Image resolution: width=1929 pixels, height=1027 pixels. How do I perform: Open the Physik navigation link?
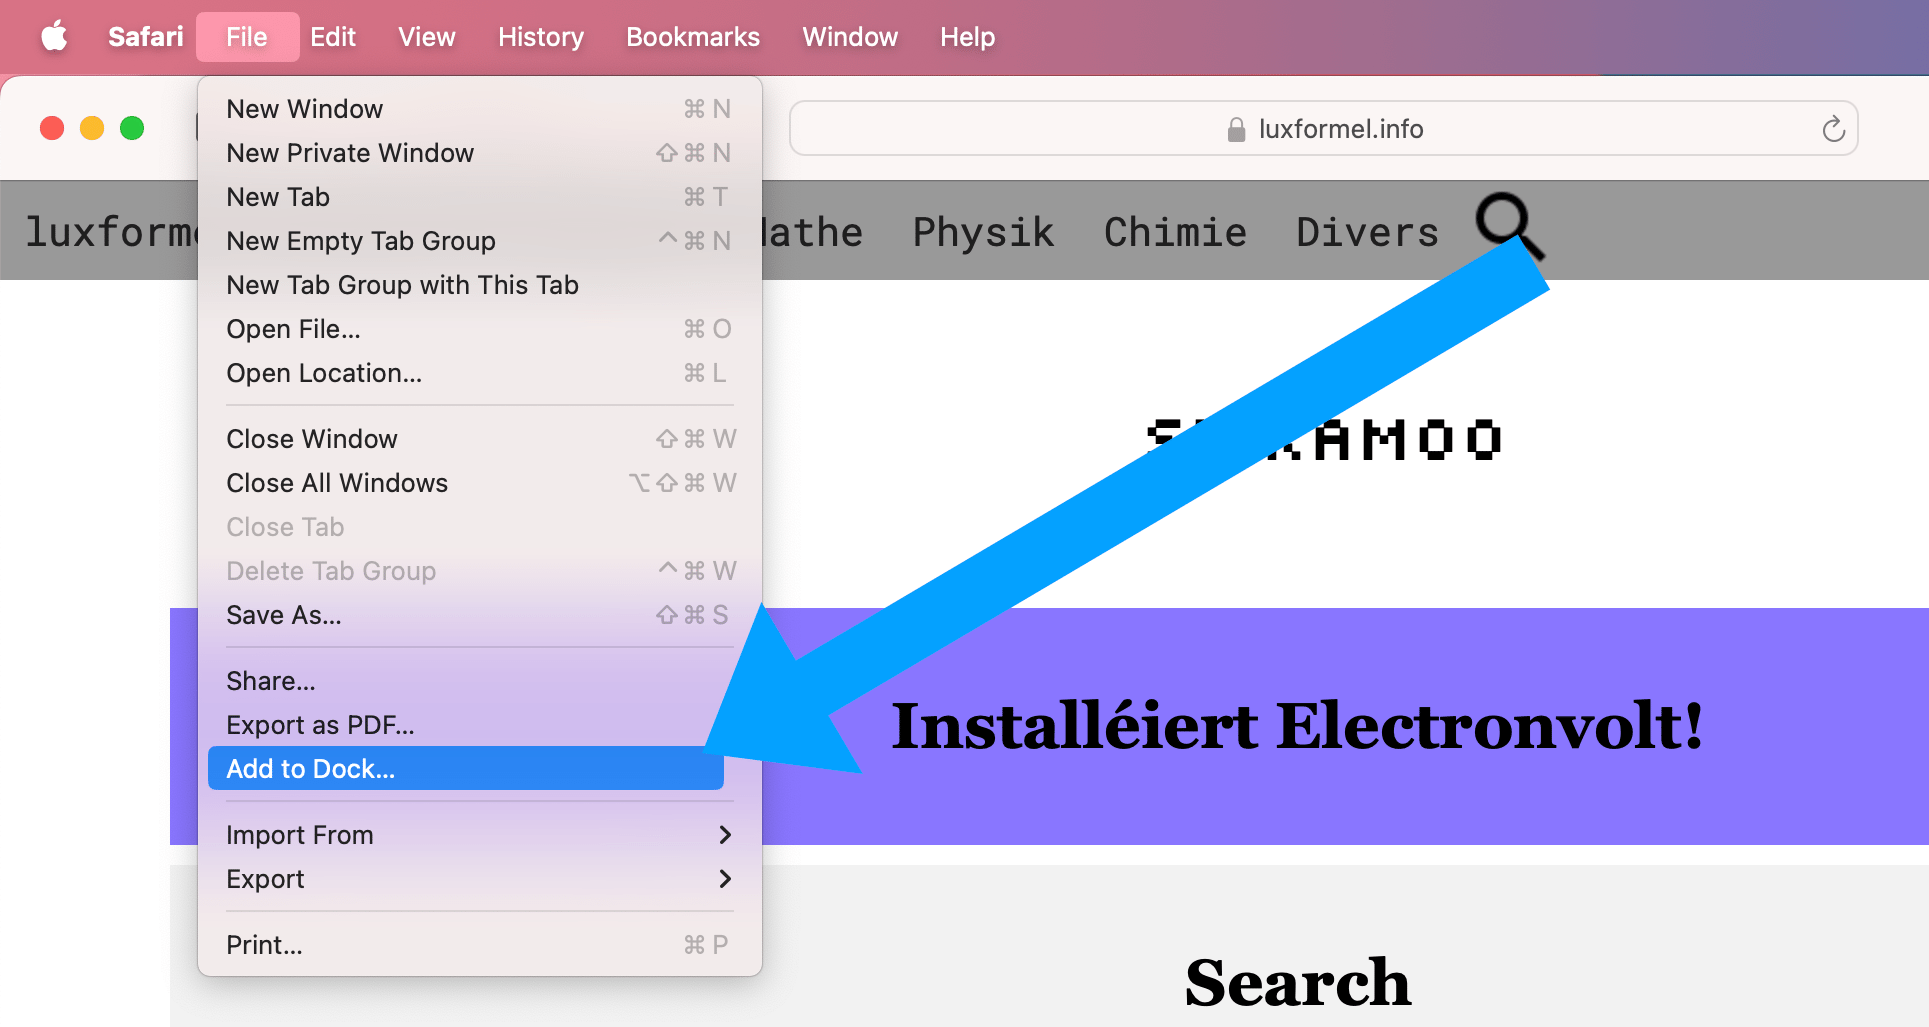pyautogui.click(x=983, y=232)
